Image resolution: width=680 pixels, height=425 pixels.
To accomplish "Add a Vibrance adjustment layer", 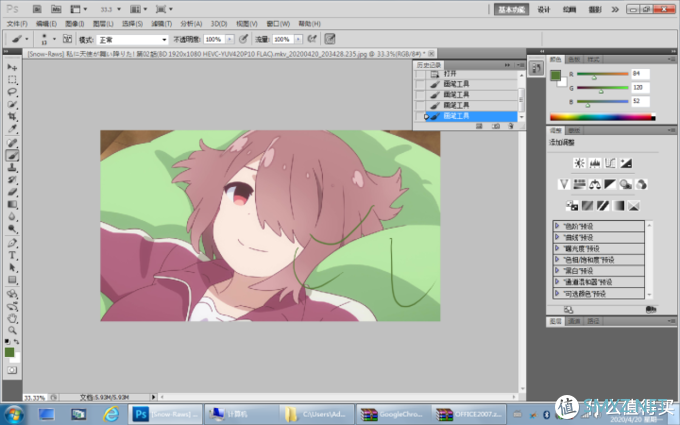I will pyautogui.click(x=564, y=184).
